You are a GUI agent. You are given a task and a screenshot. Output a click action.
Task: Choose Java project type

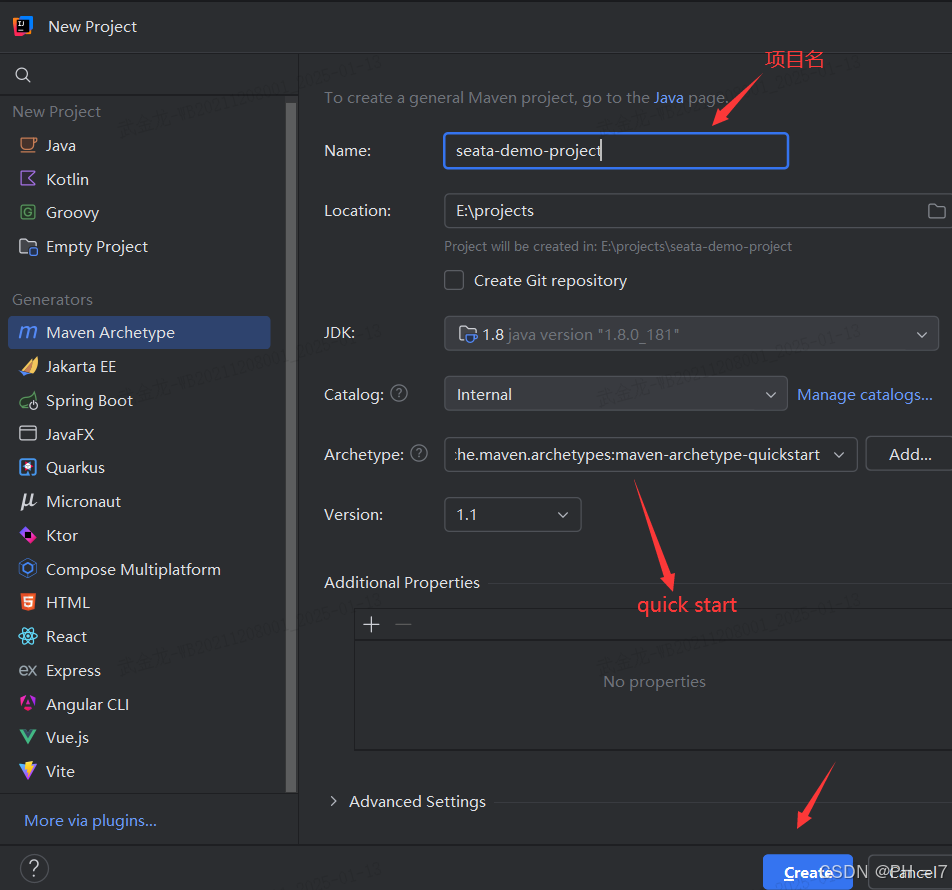[139, 146]
